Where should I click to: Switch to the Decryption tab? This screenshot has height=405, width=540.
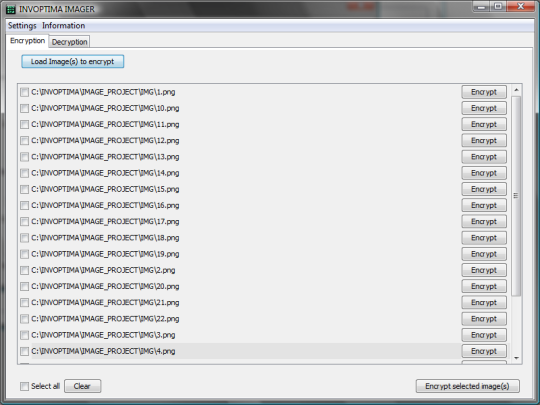(x=69, y=42)
